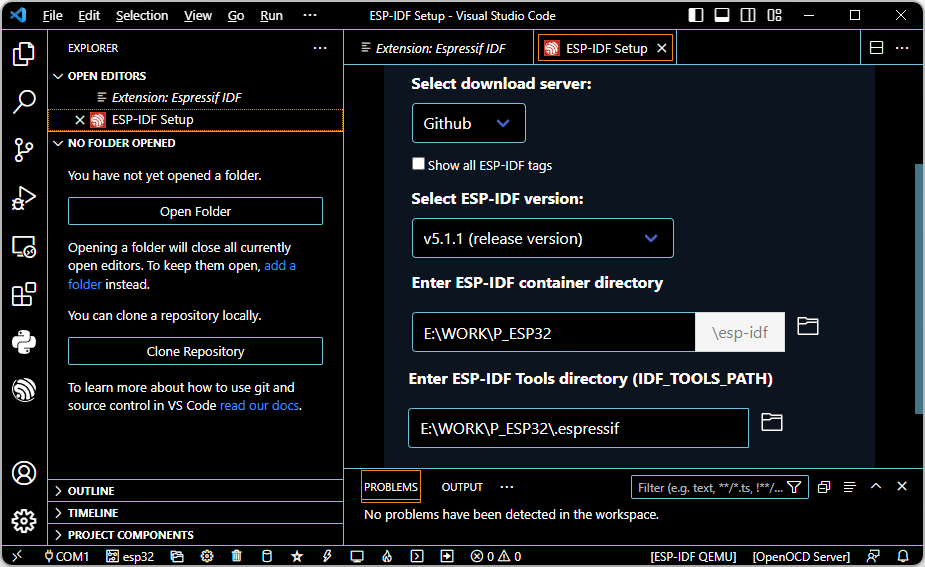Browse for ESP-IDF container directory folder icon

808,326
